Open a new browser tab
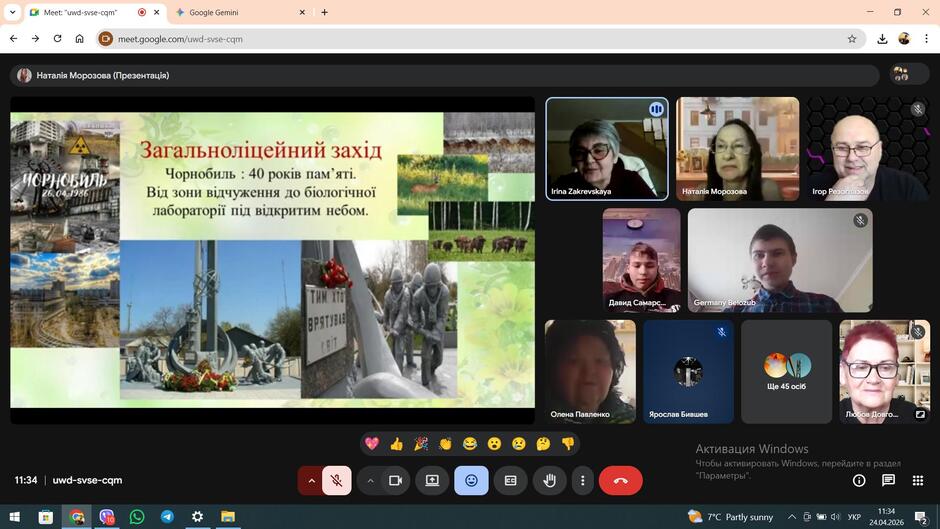 click(x=324, y=12)
